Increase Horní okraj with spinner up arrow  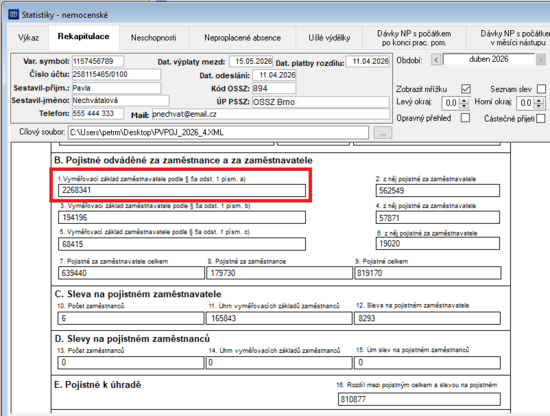(x=539, y=100)
